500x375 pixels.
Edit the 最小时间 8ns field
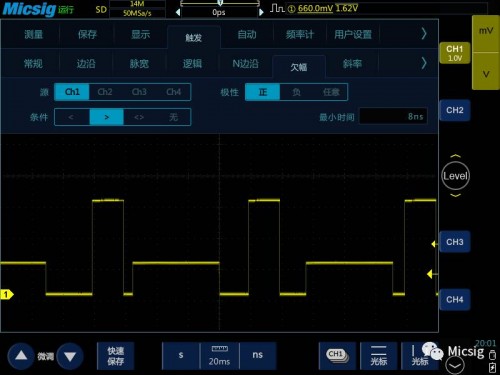click(393, 116)
